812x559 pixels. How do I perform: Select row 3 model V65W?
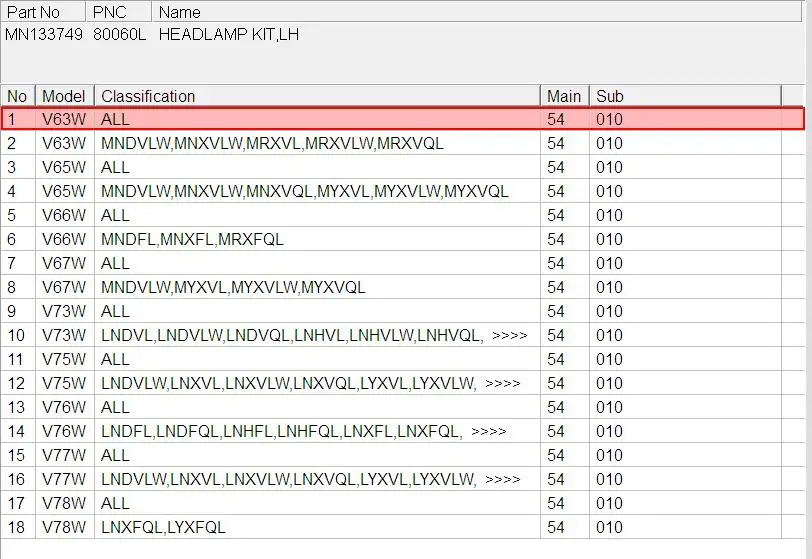pos(64,167)
